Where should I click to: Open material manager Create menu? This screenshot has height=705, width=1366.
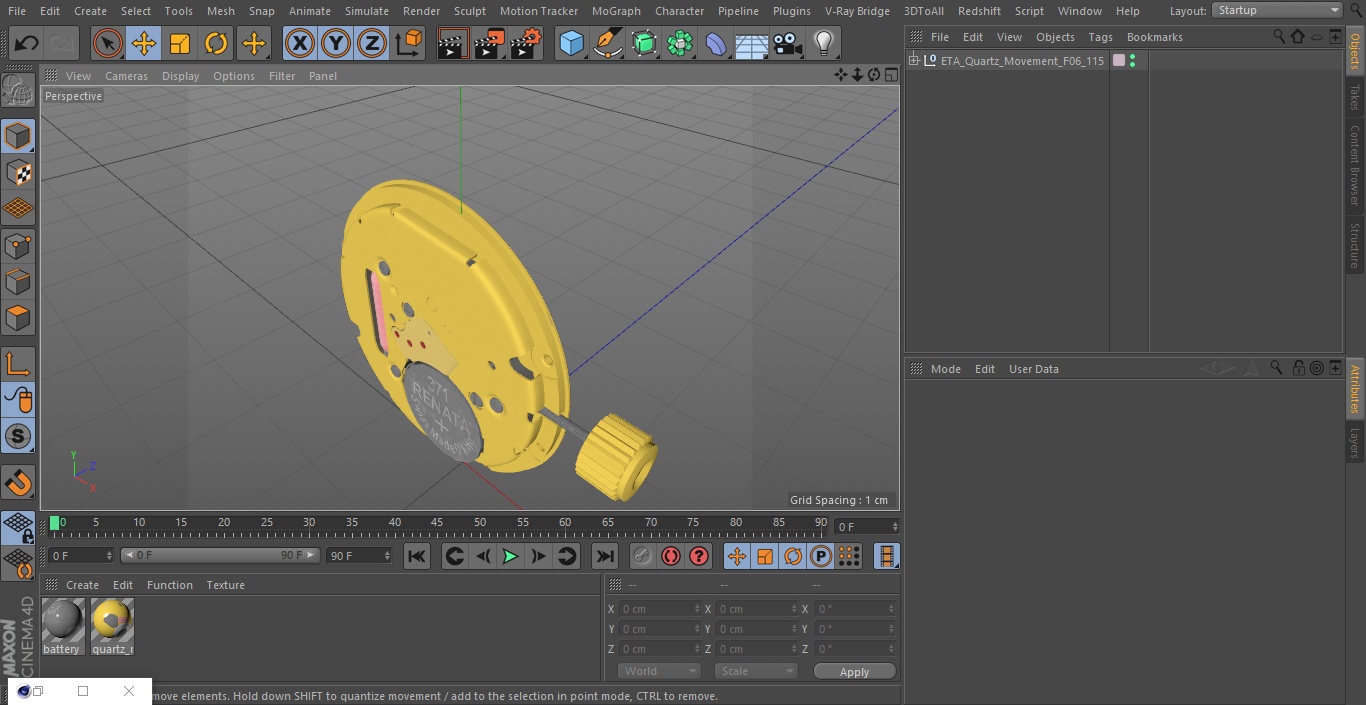[82, 585]
